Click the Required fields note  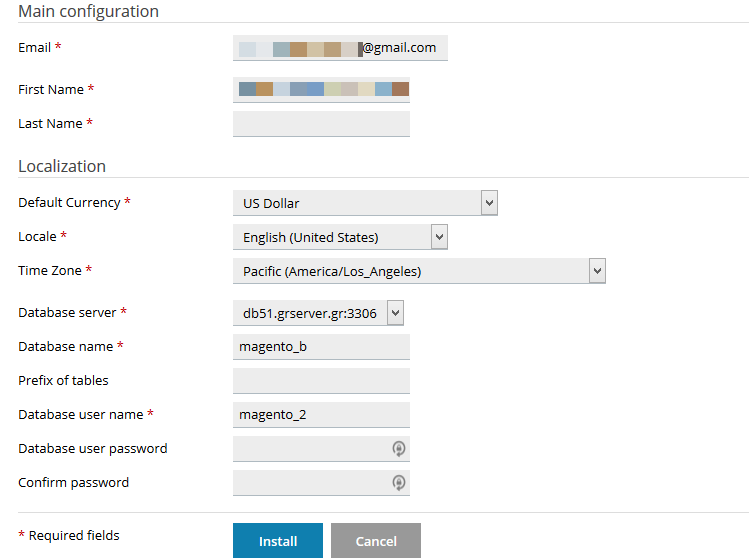click(69, 535)
